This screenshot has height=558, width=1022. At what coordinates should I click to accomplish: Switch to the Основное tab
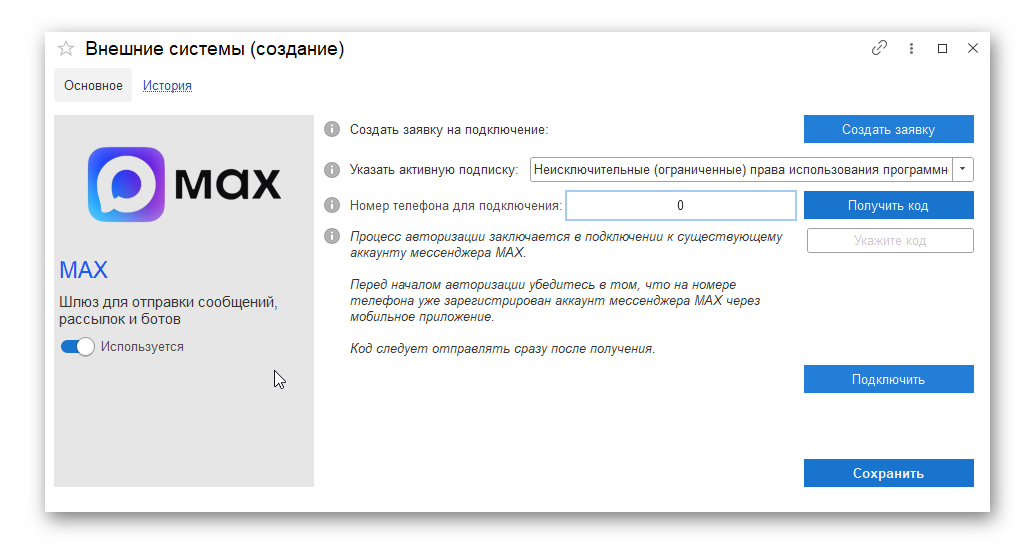point(93,85)
